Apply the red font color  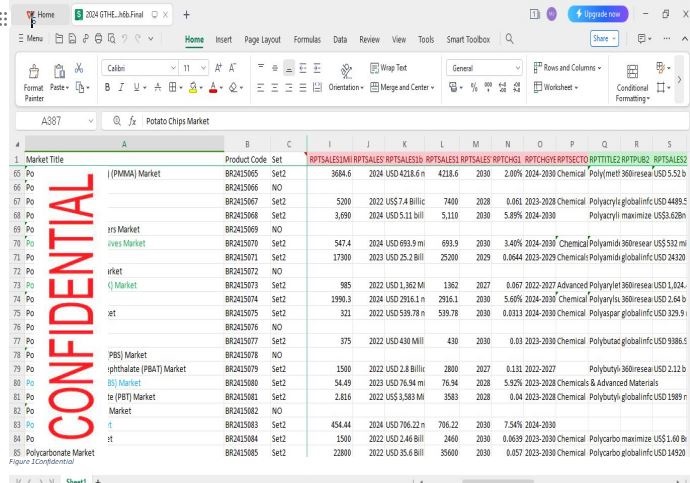pyautogui.click(x=213, y=88)
